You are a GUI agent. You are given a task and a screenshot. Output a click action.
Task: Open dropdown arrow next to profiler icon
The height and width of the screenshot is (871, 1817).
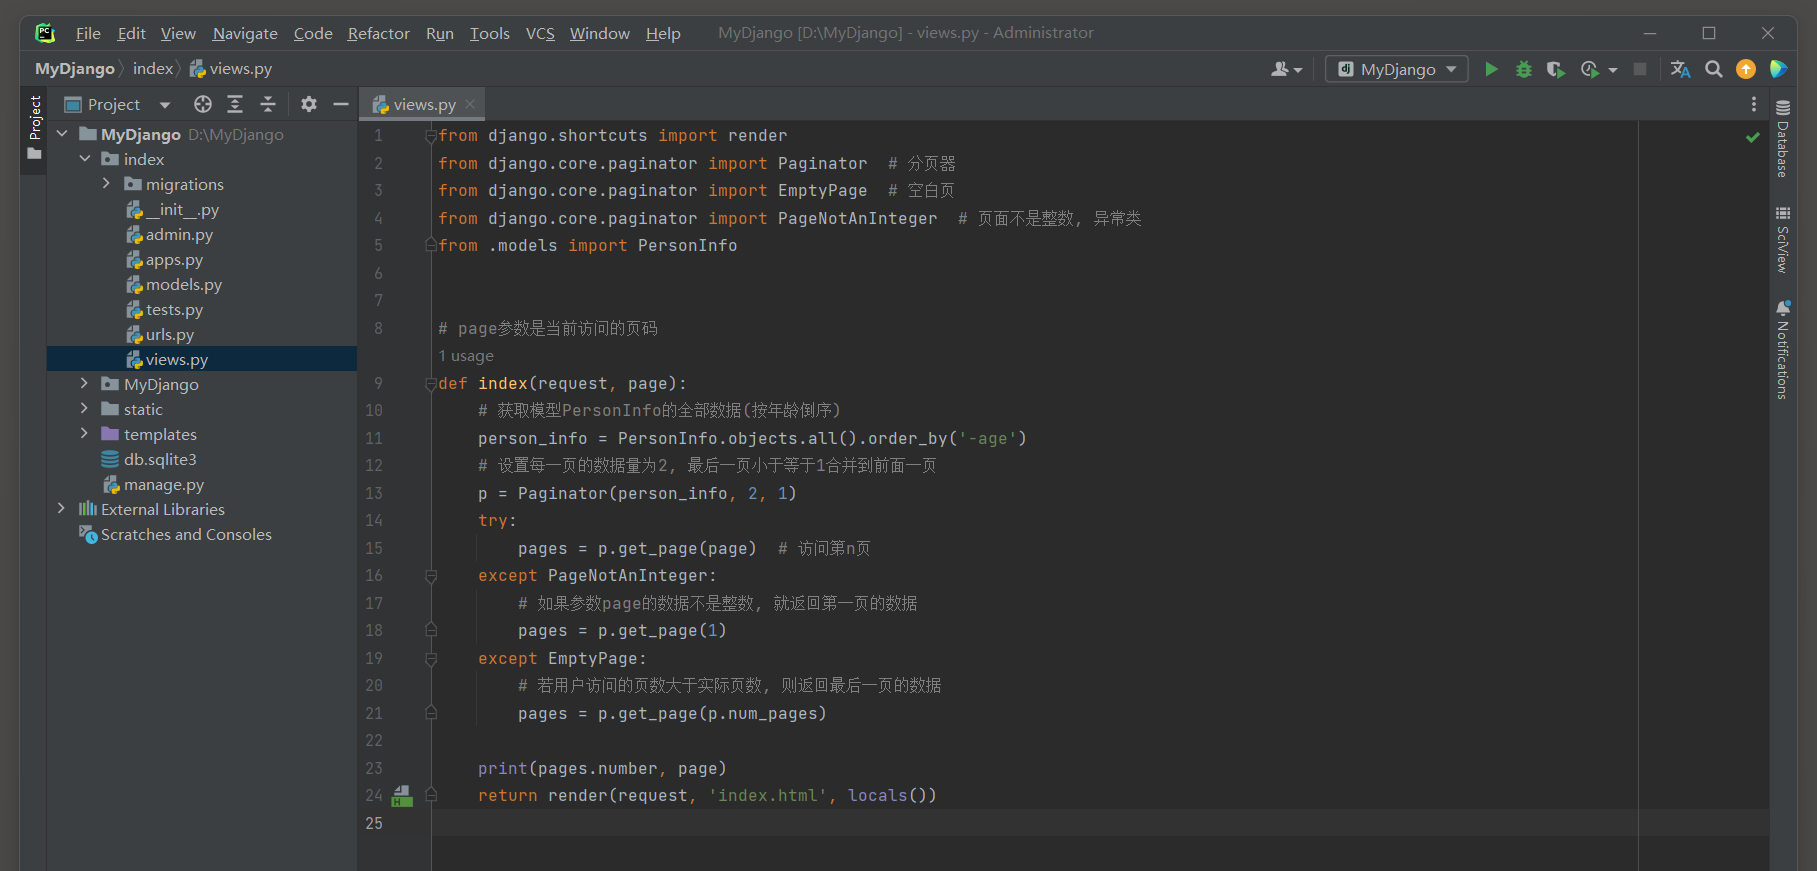coord(1612,70)
